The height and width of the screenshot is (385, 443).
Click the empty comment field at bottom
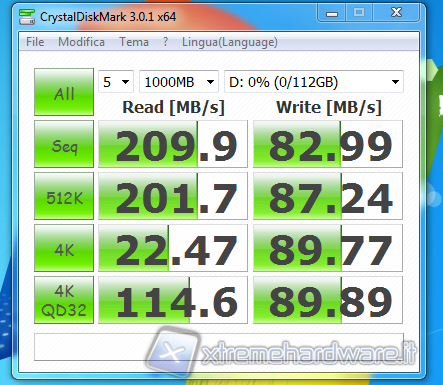(219, 347)
